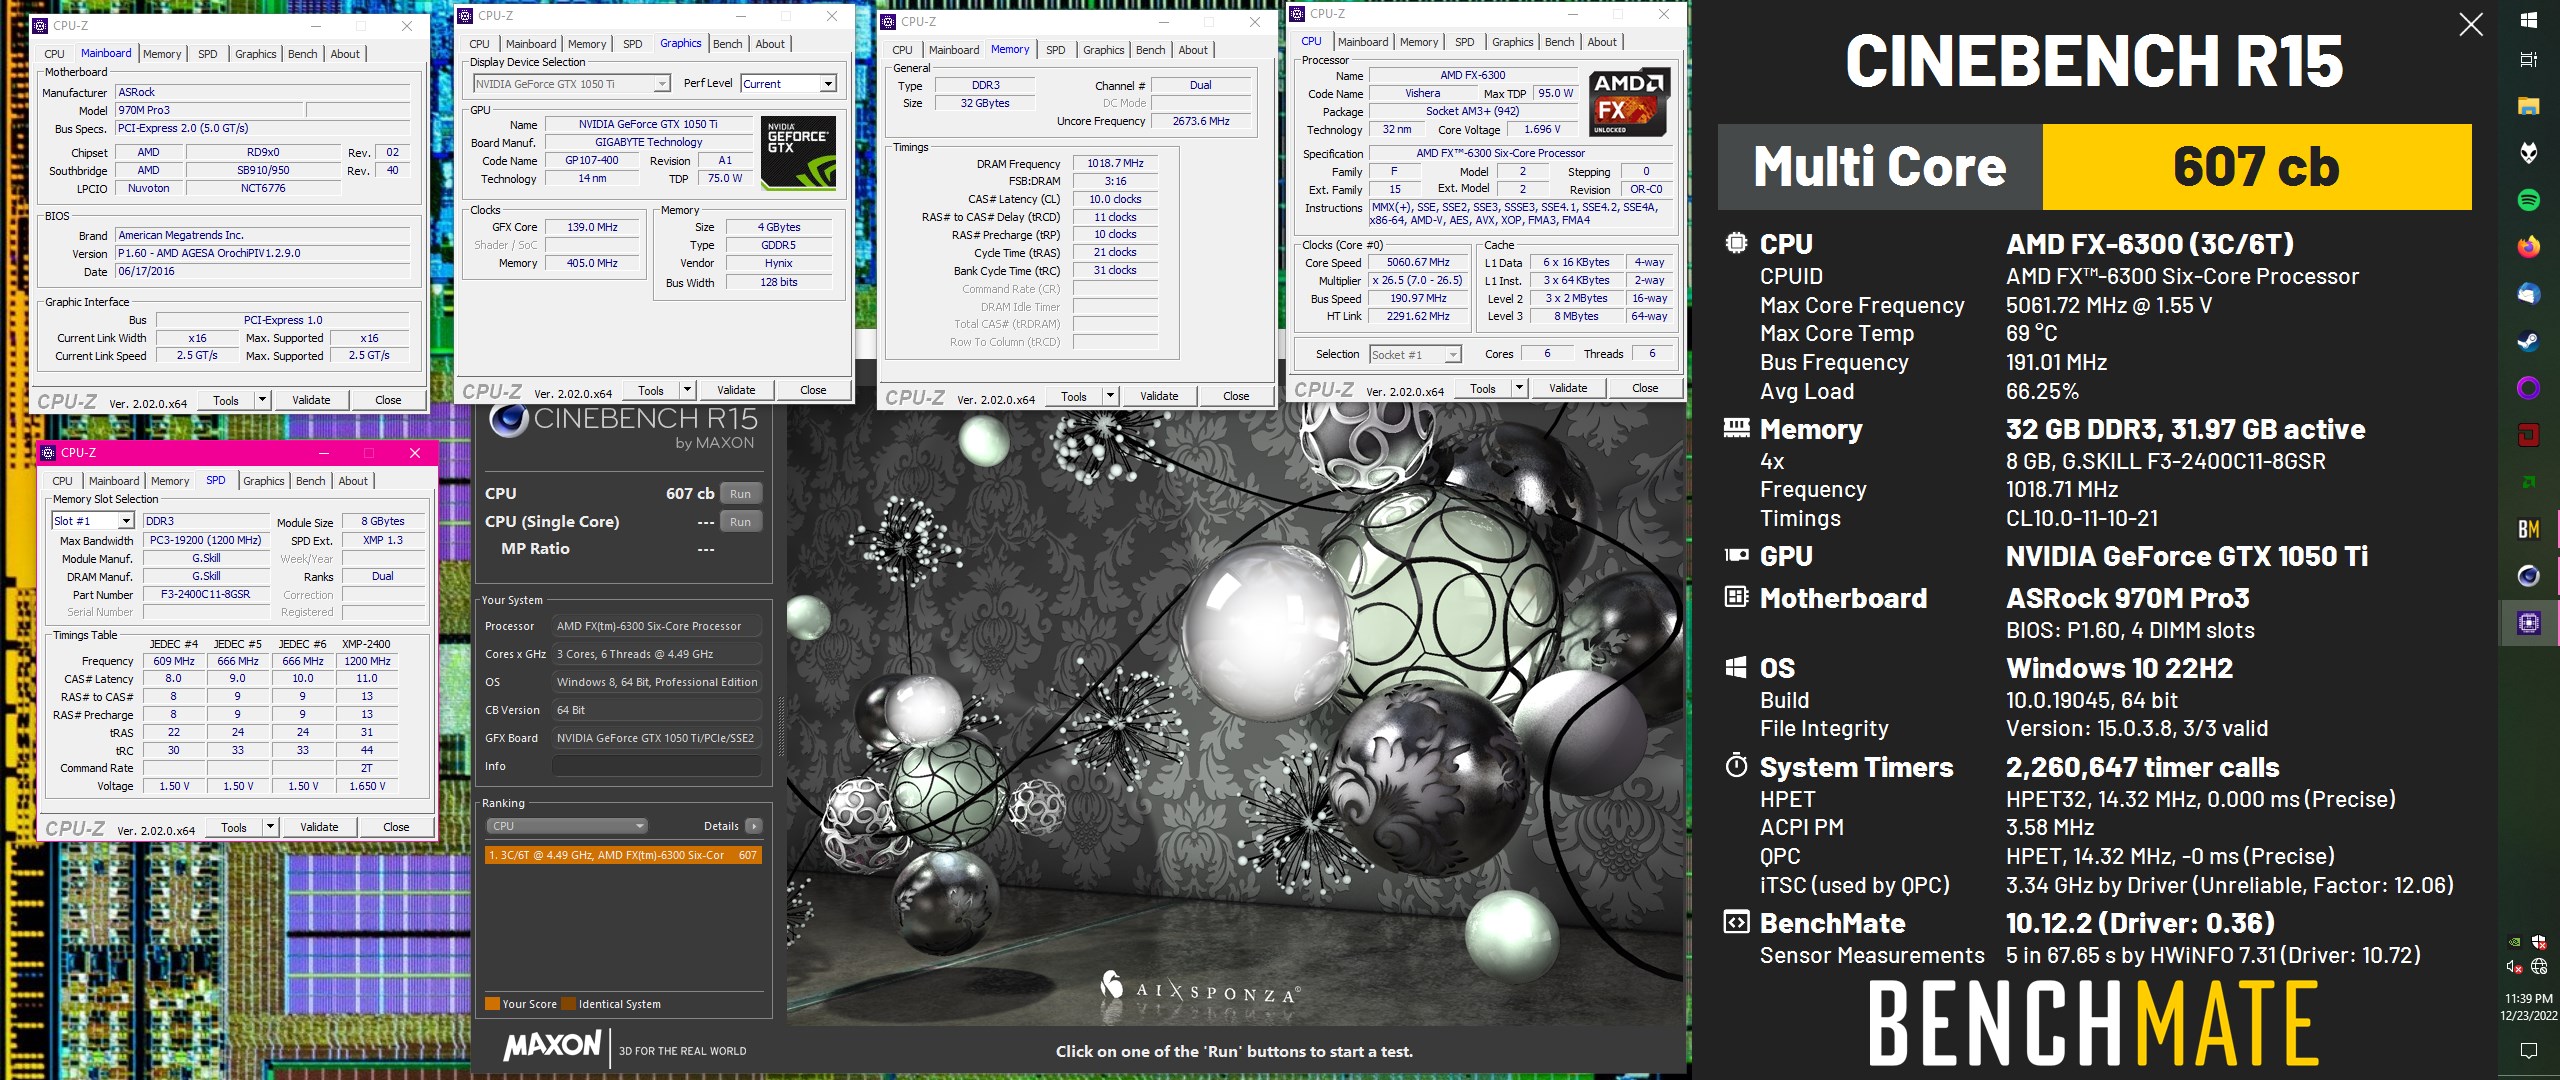Screen dimensions: 2560x1080
Task: Click the MAXON logo at bottom
Action: pyautogui.click(x=551, y=1047)
